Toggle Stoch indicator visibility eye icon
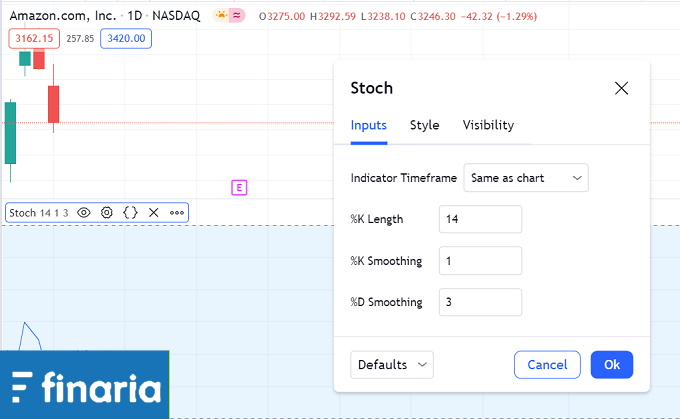 (x=84, y=213)
